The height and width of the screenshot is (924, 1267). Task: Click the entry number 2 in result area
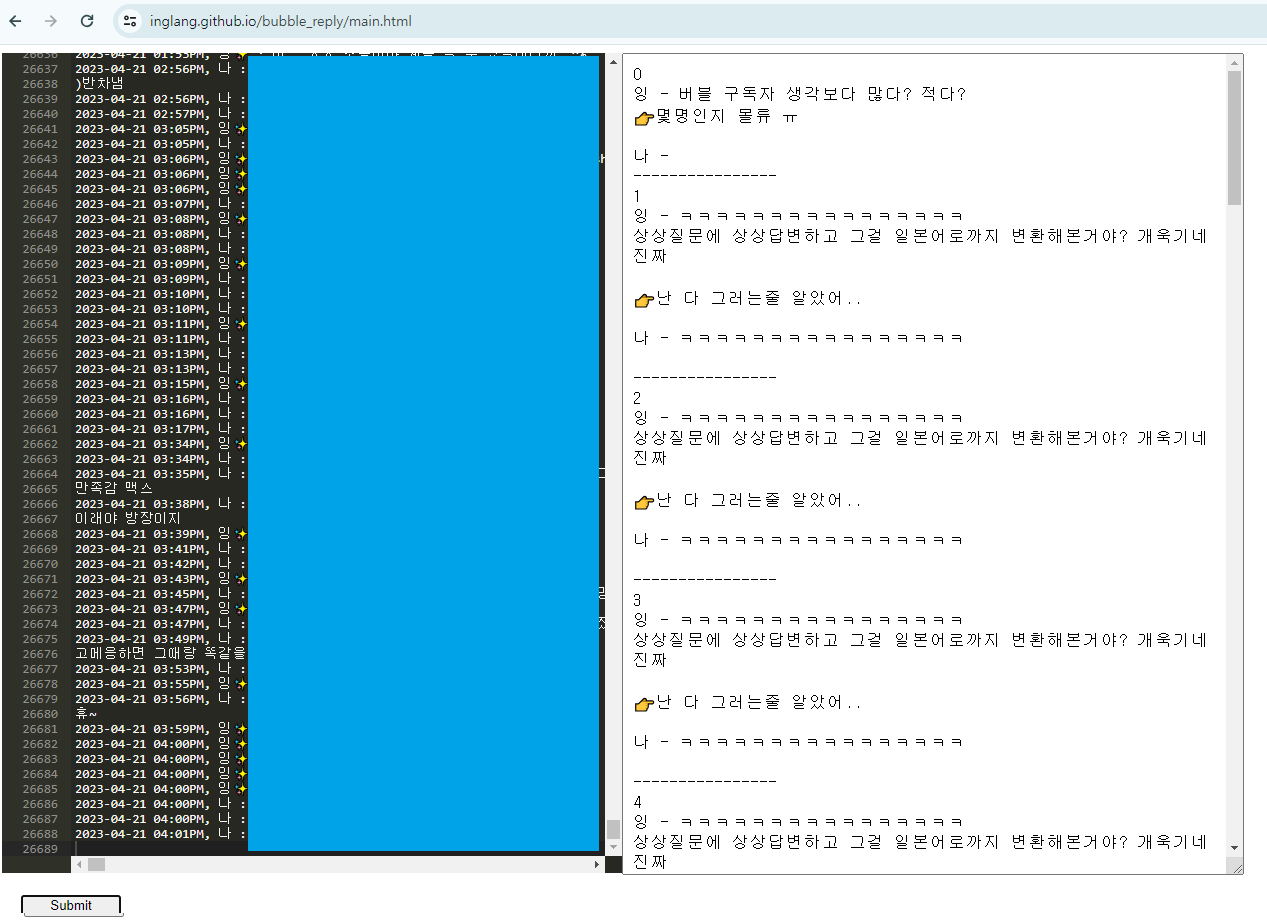[638, 398]
